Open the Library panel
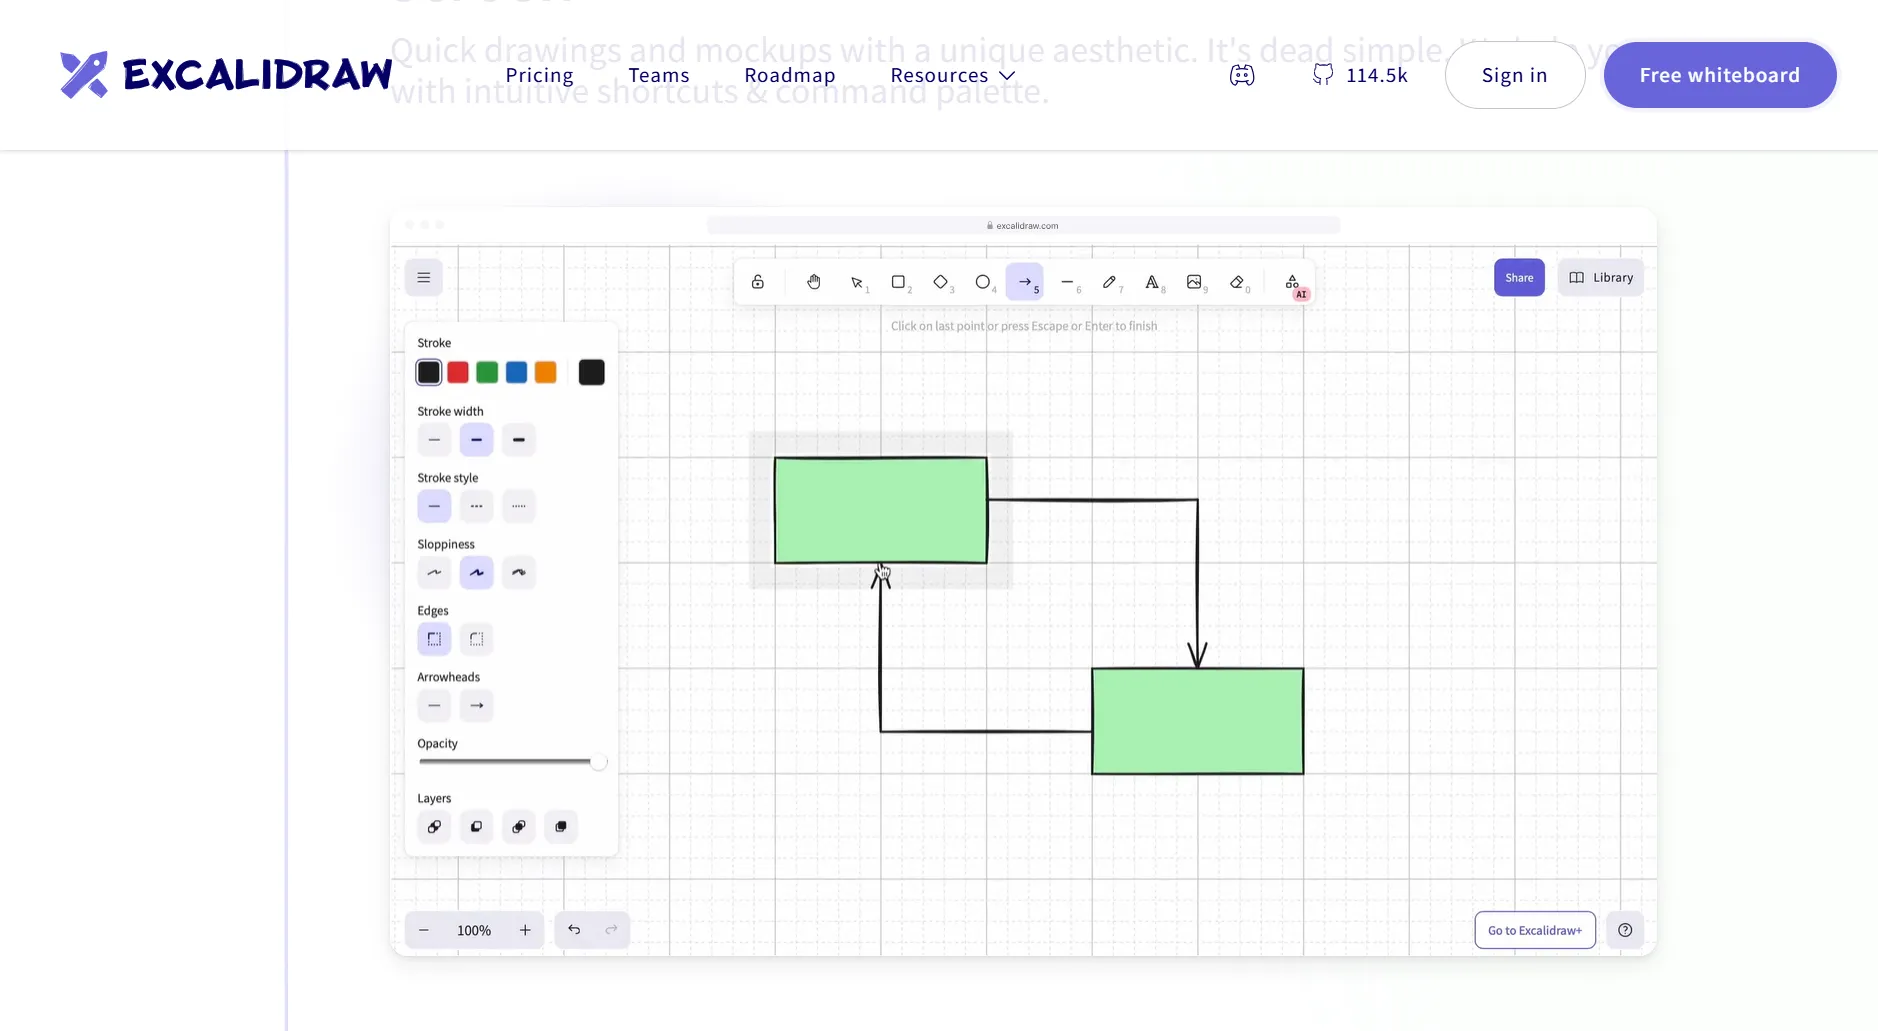1878x1031 pixels. point(1600,278)
